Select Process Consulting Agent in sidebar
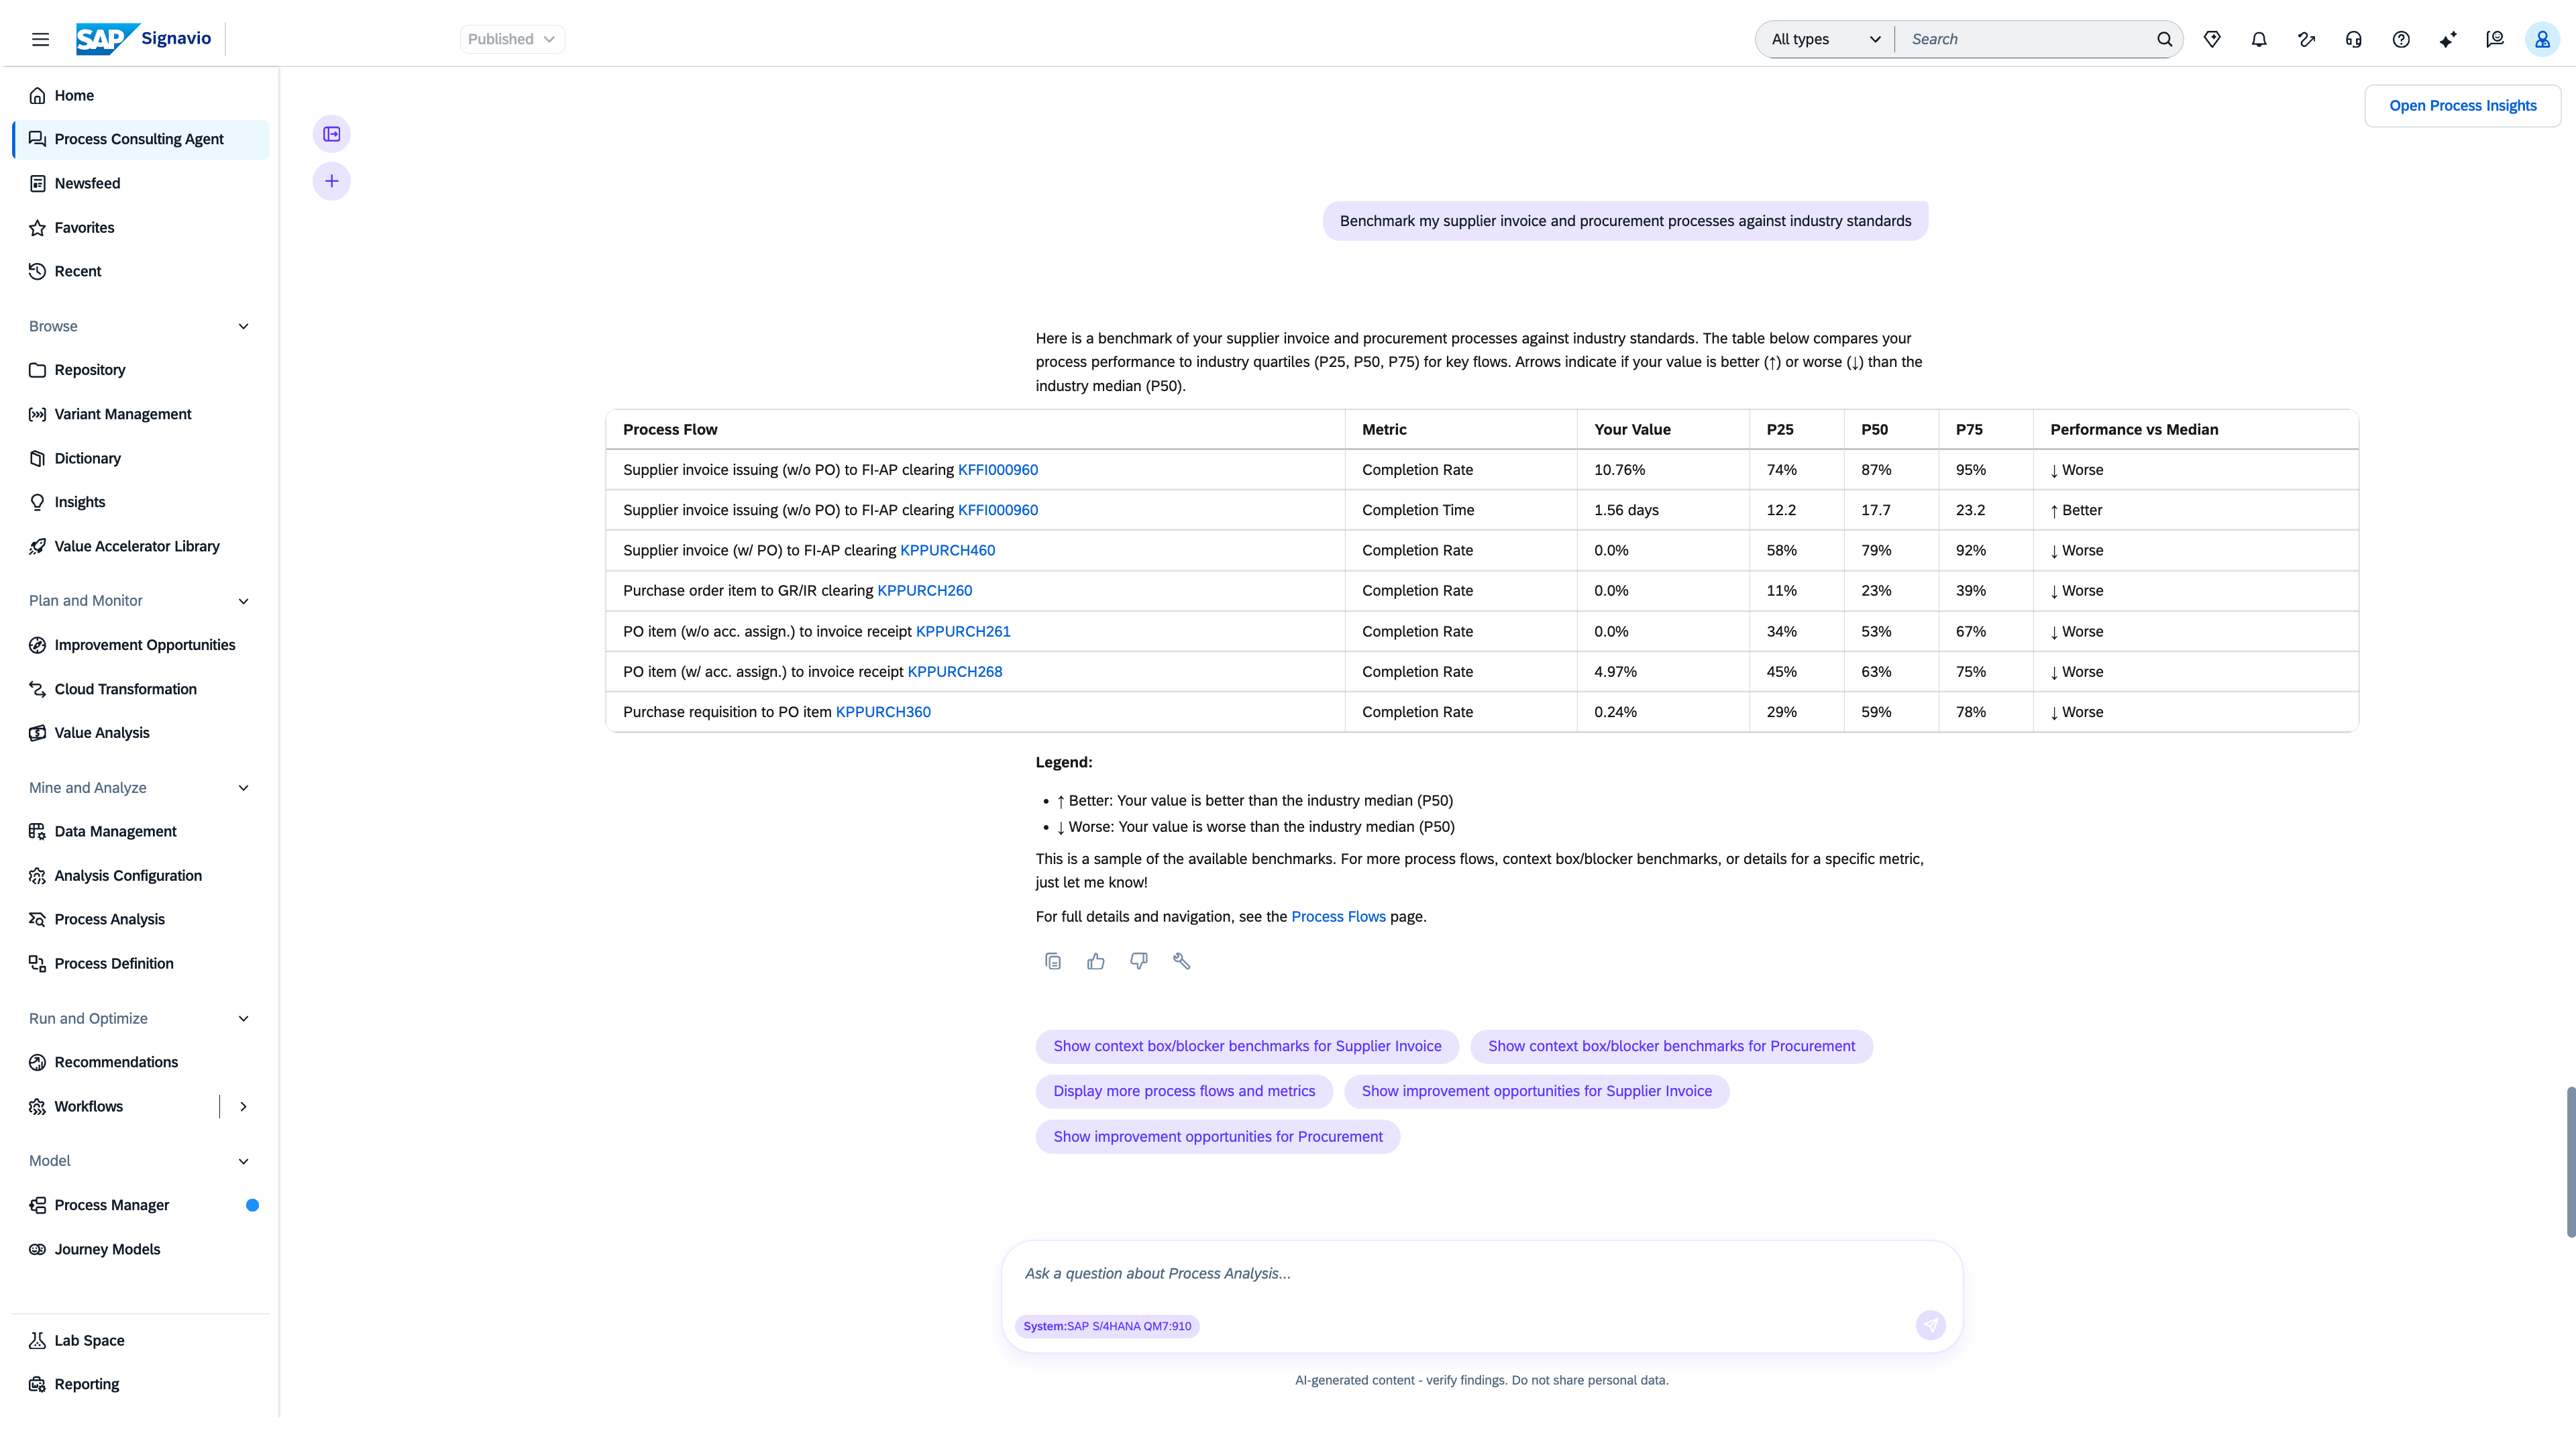This screenshot has height=1449, width=2576. 140,139
